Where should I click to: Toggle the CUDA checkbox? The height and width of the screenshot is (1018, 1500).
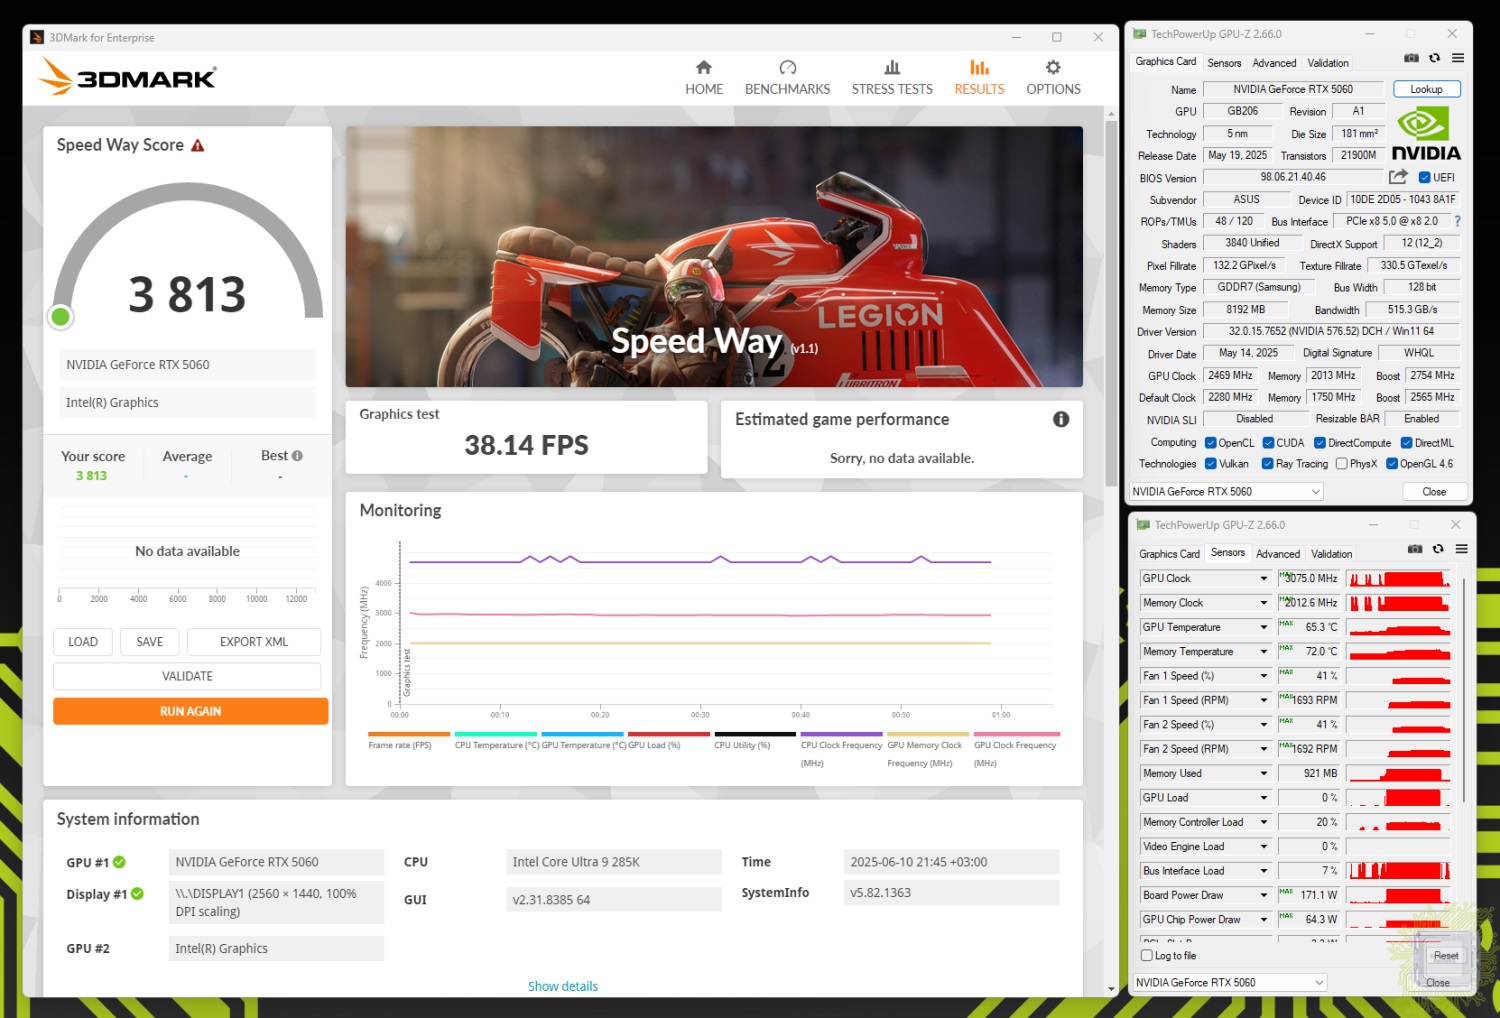1269,443
